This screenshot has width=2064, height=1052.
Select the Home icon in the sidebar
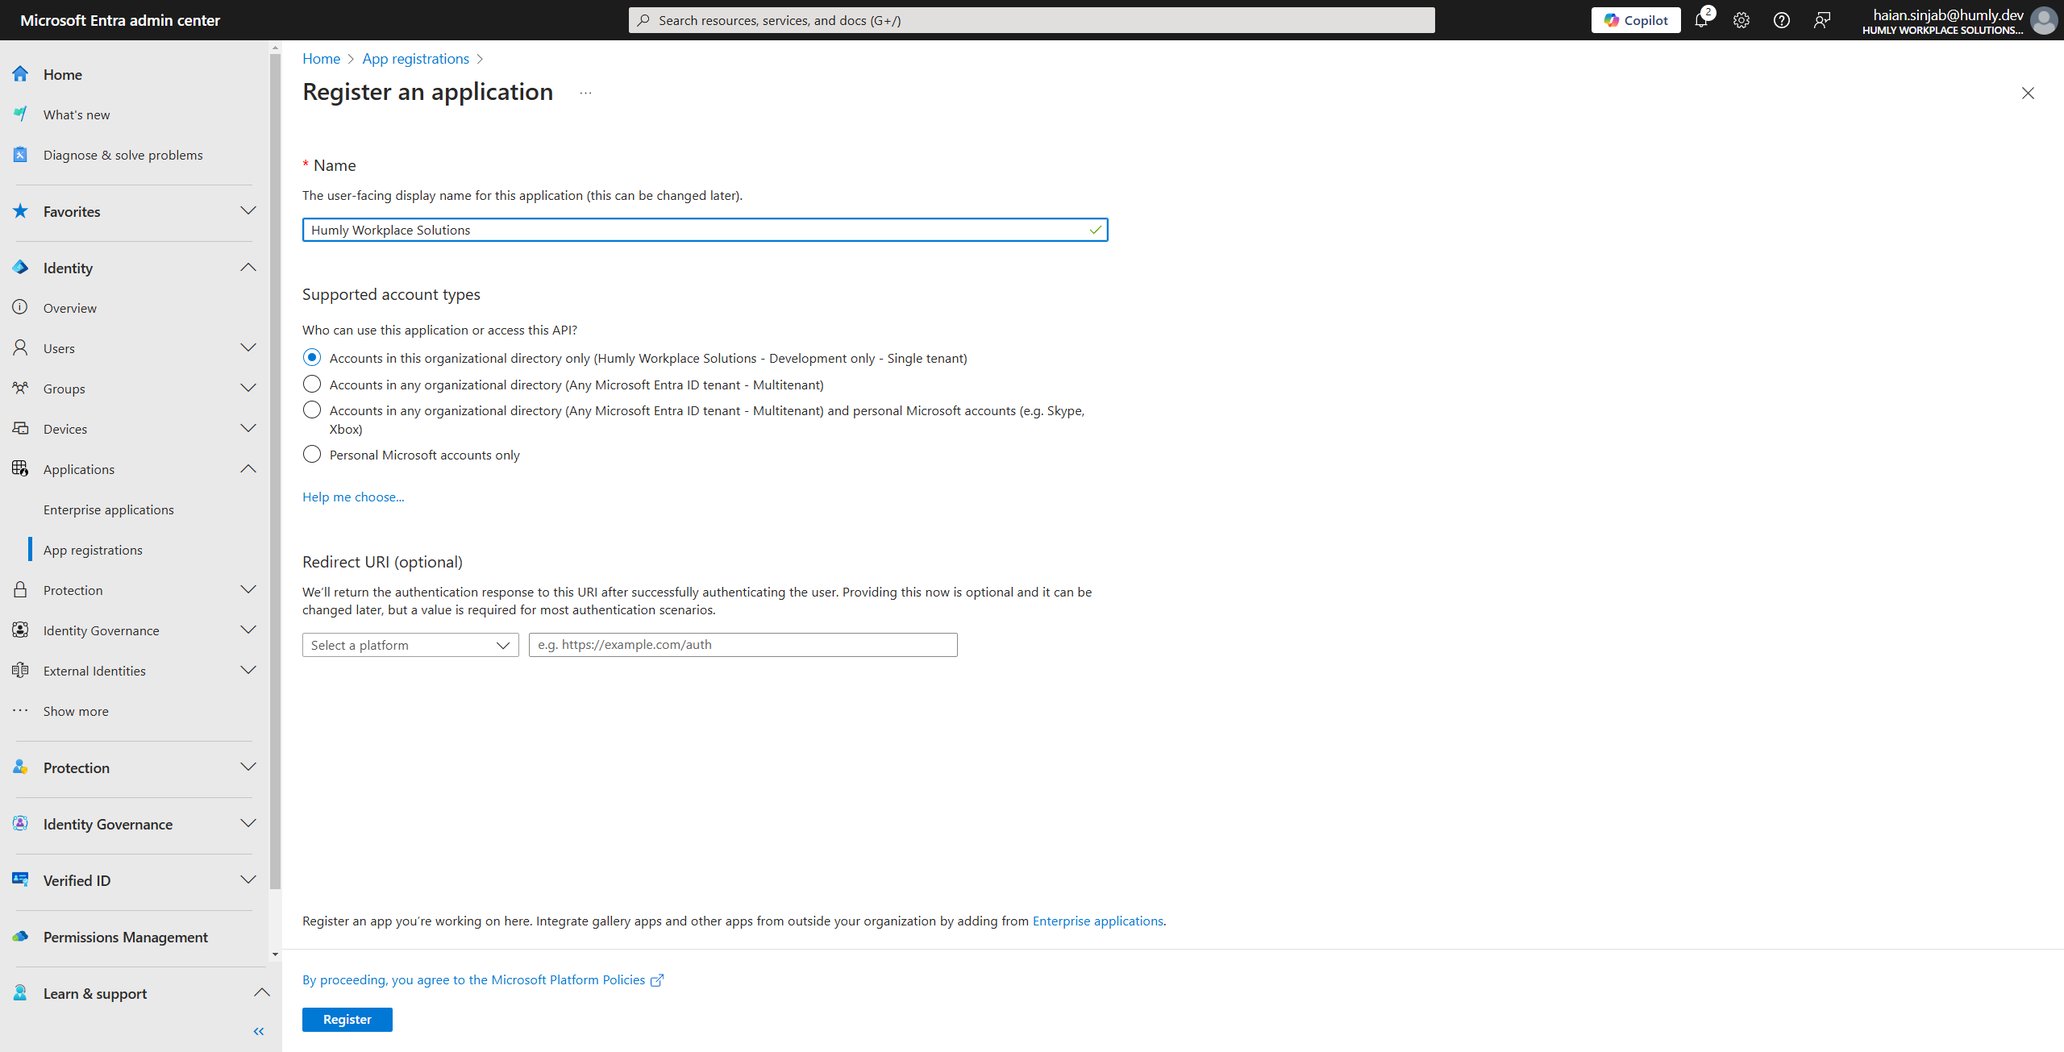(x=20, y=74)
